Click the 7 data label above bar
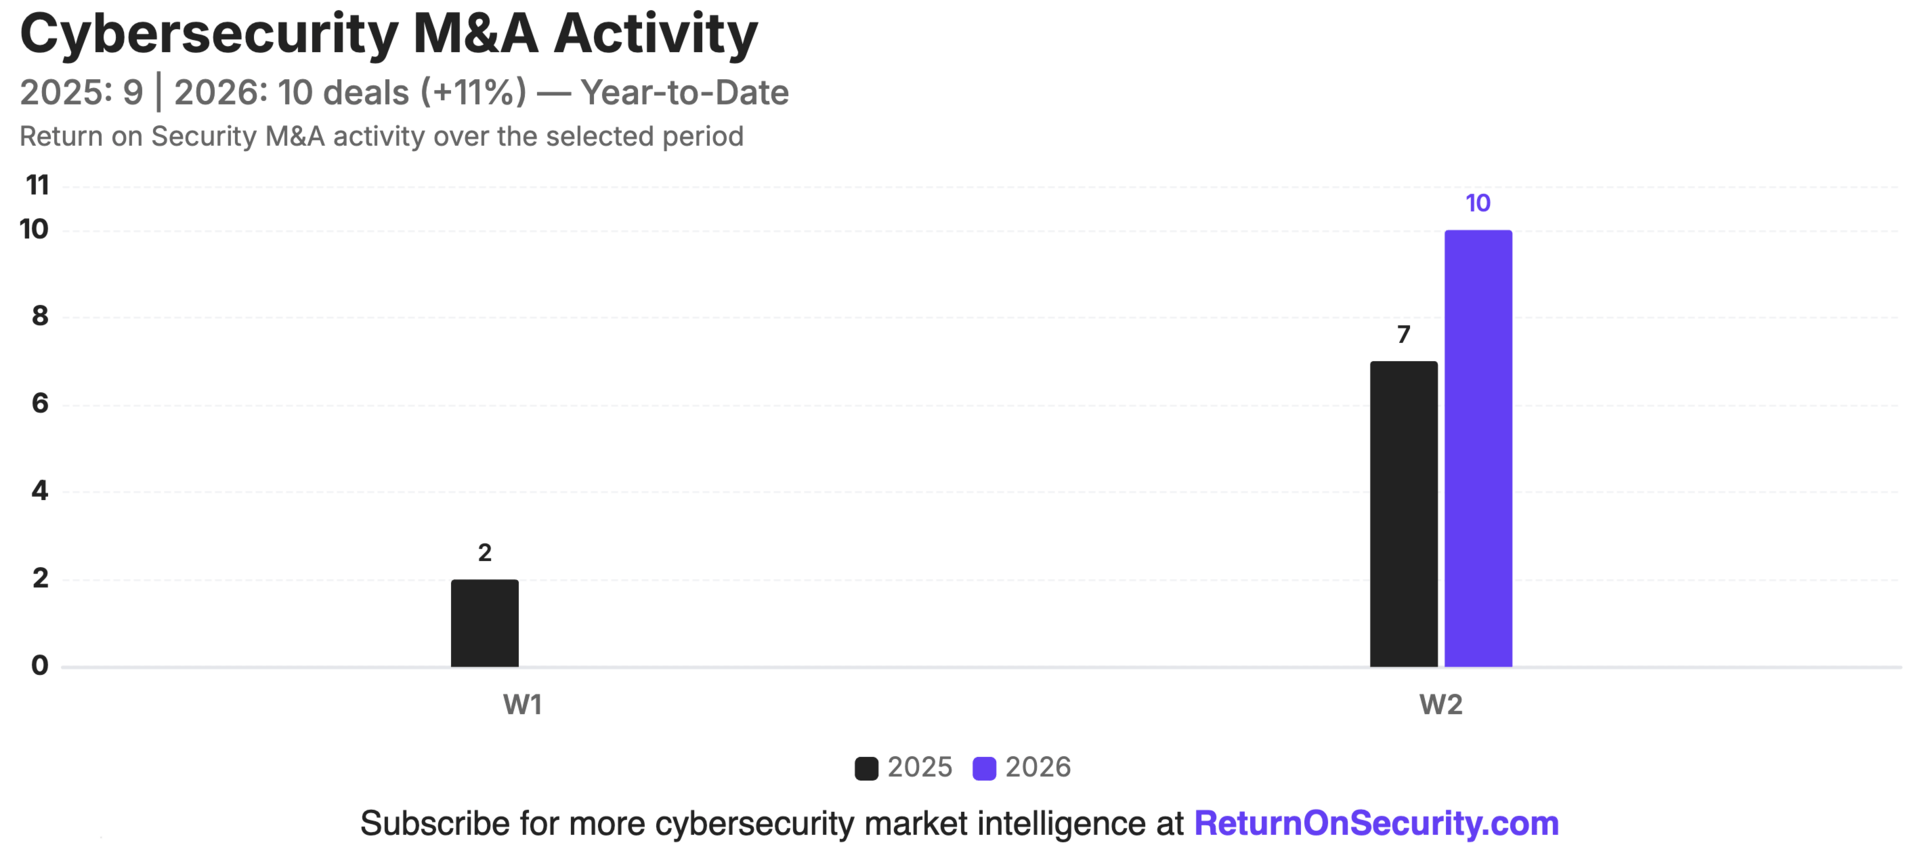The width and height of the screenshot is (1920, 847). pyautogui.click(x=1404, y=334)
